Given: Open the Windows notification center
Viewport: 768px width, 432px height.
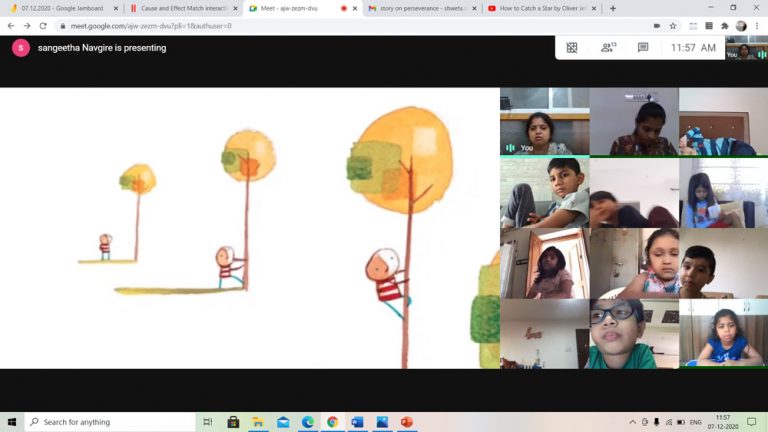Looking at the screenshot, I should pyautogui.click(x=752, y=422).
